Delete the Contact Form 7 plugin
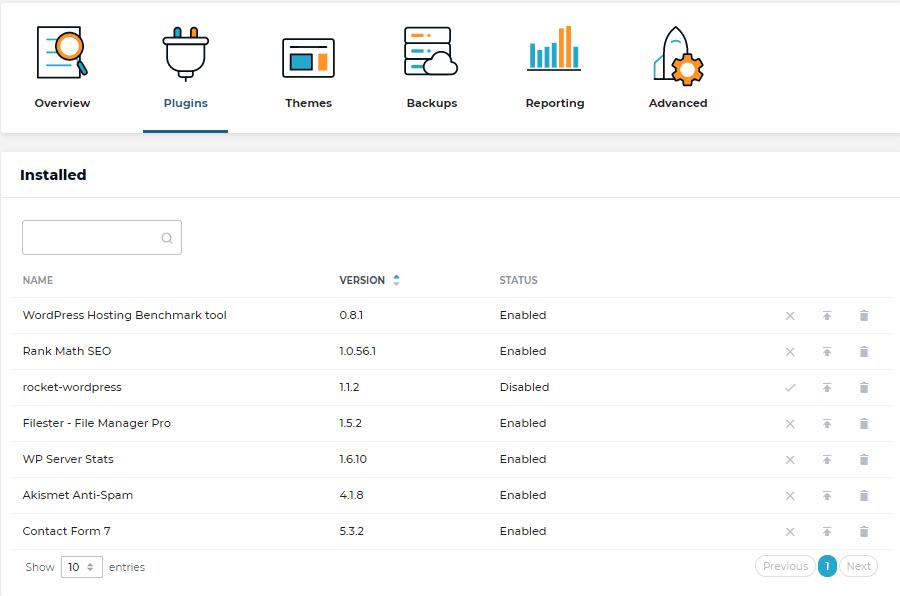The height and width of the screenshot is (596, 900). click(x=864, y=532)
